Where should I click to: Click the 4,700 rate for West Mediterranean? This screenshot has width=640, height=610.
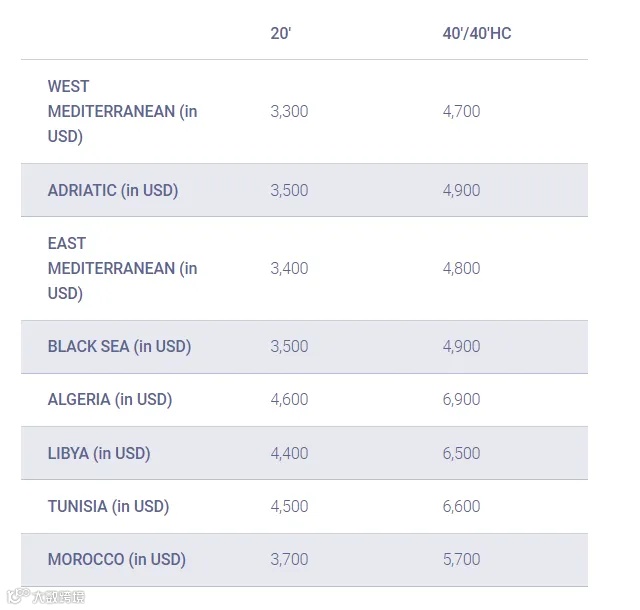tap(461, 111)
